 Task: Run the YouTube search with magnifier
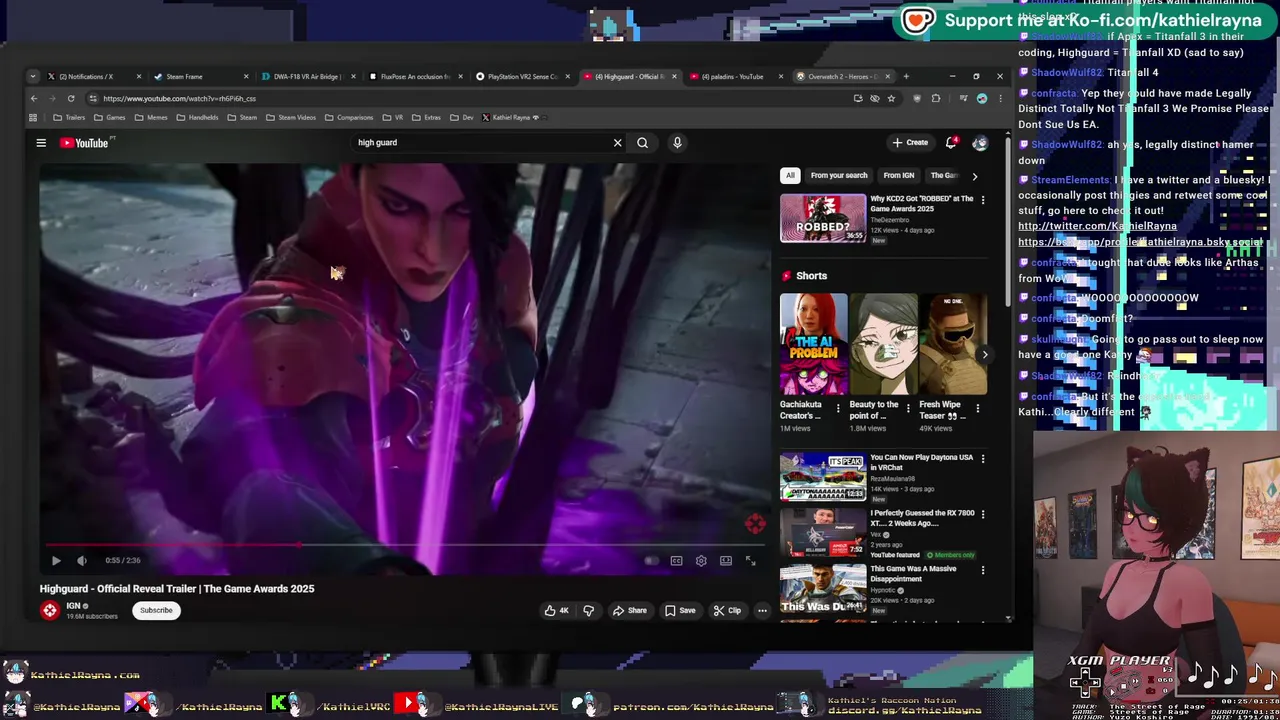pos(642,143)
